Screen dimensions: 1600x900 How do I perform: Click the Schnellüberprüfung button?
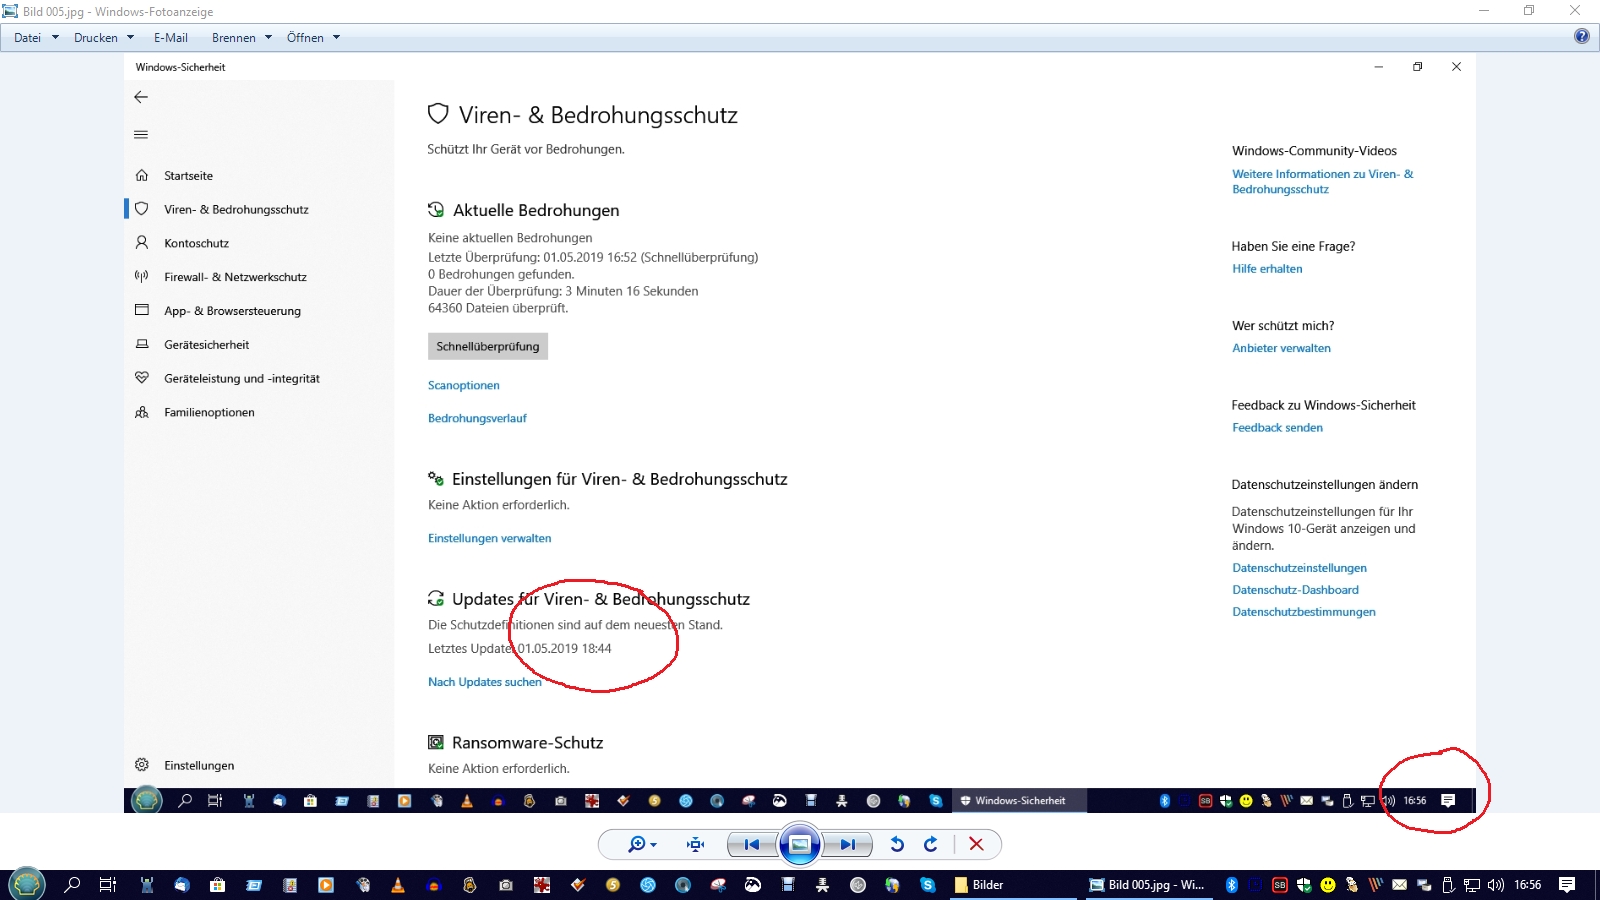click(488, 346)
